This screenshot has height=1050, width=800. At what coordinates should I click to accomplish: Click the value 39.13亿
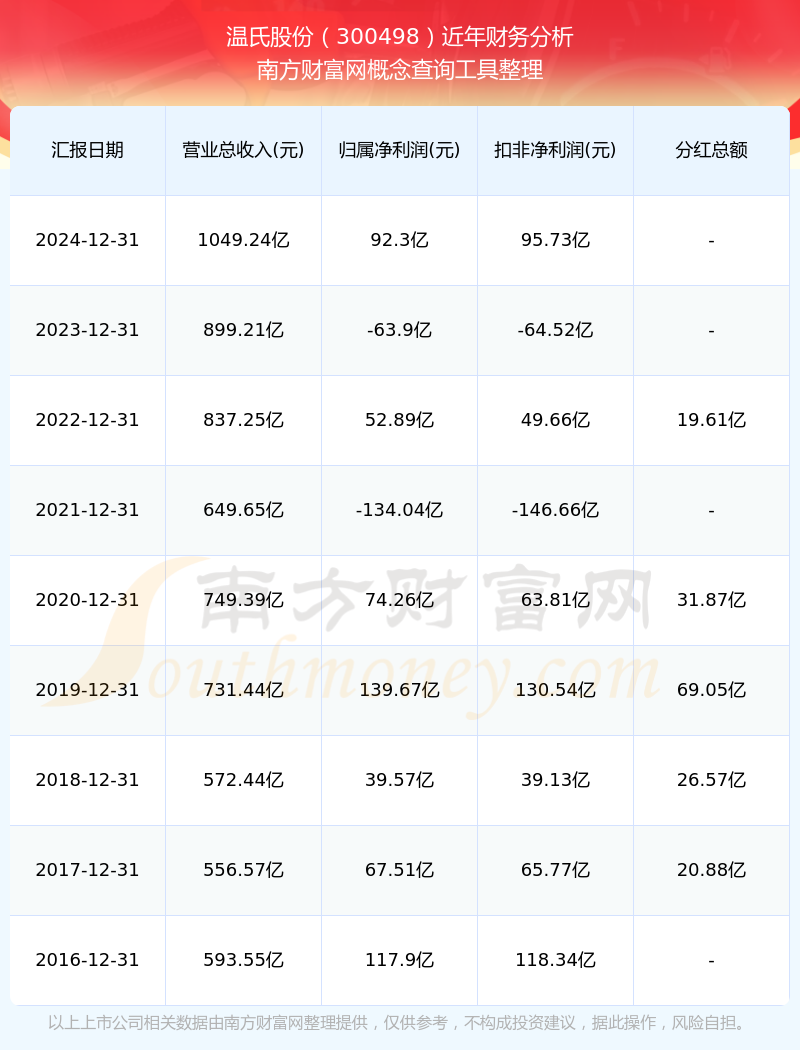[x=556, y=780]
